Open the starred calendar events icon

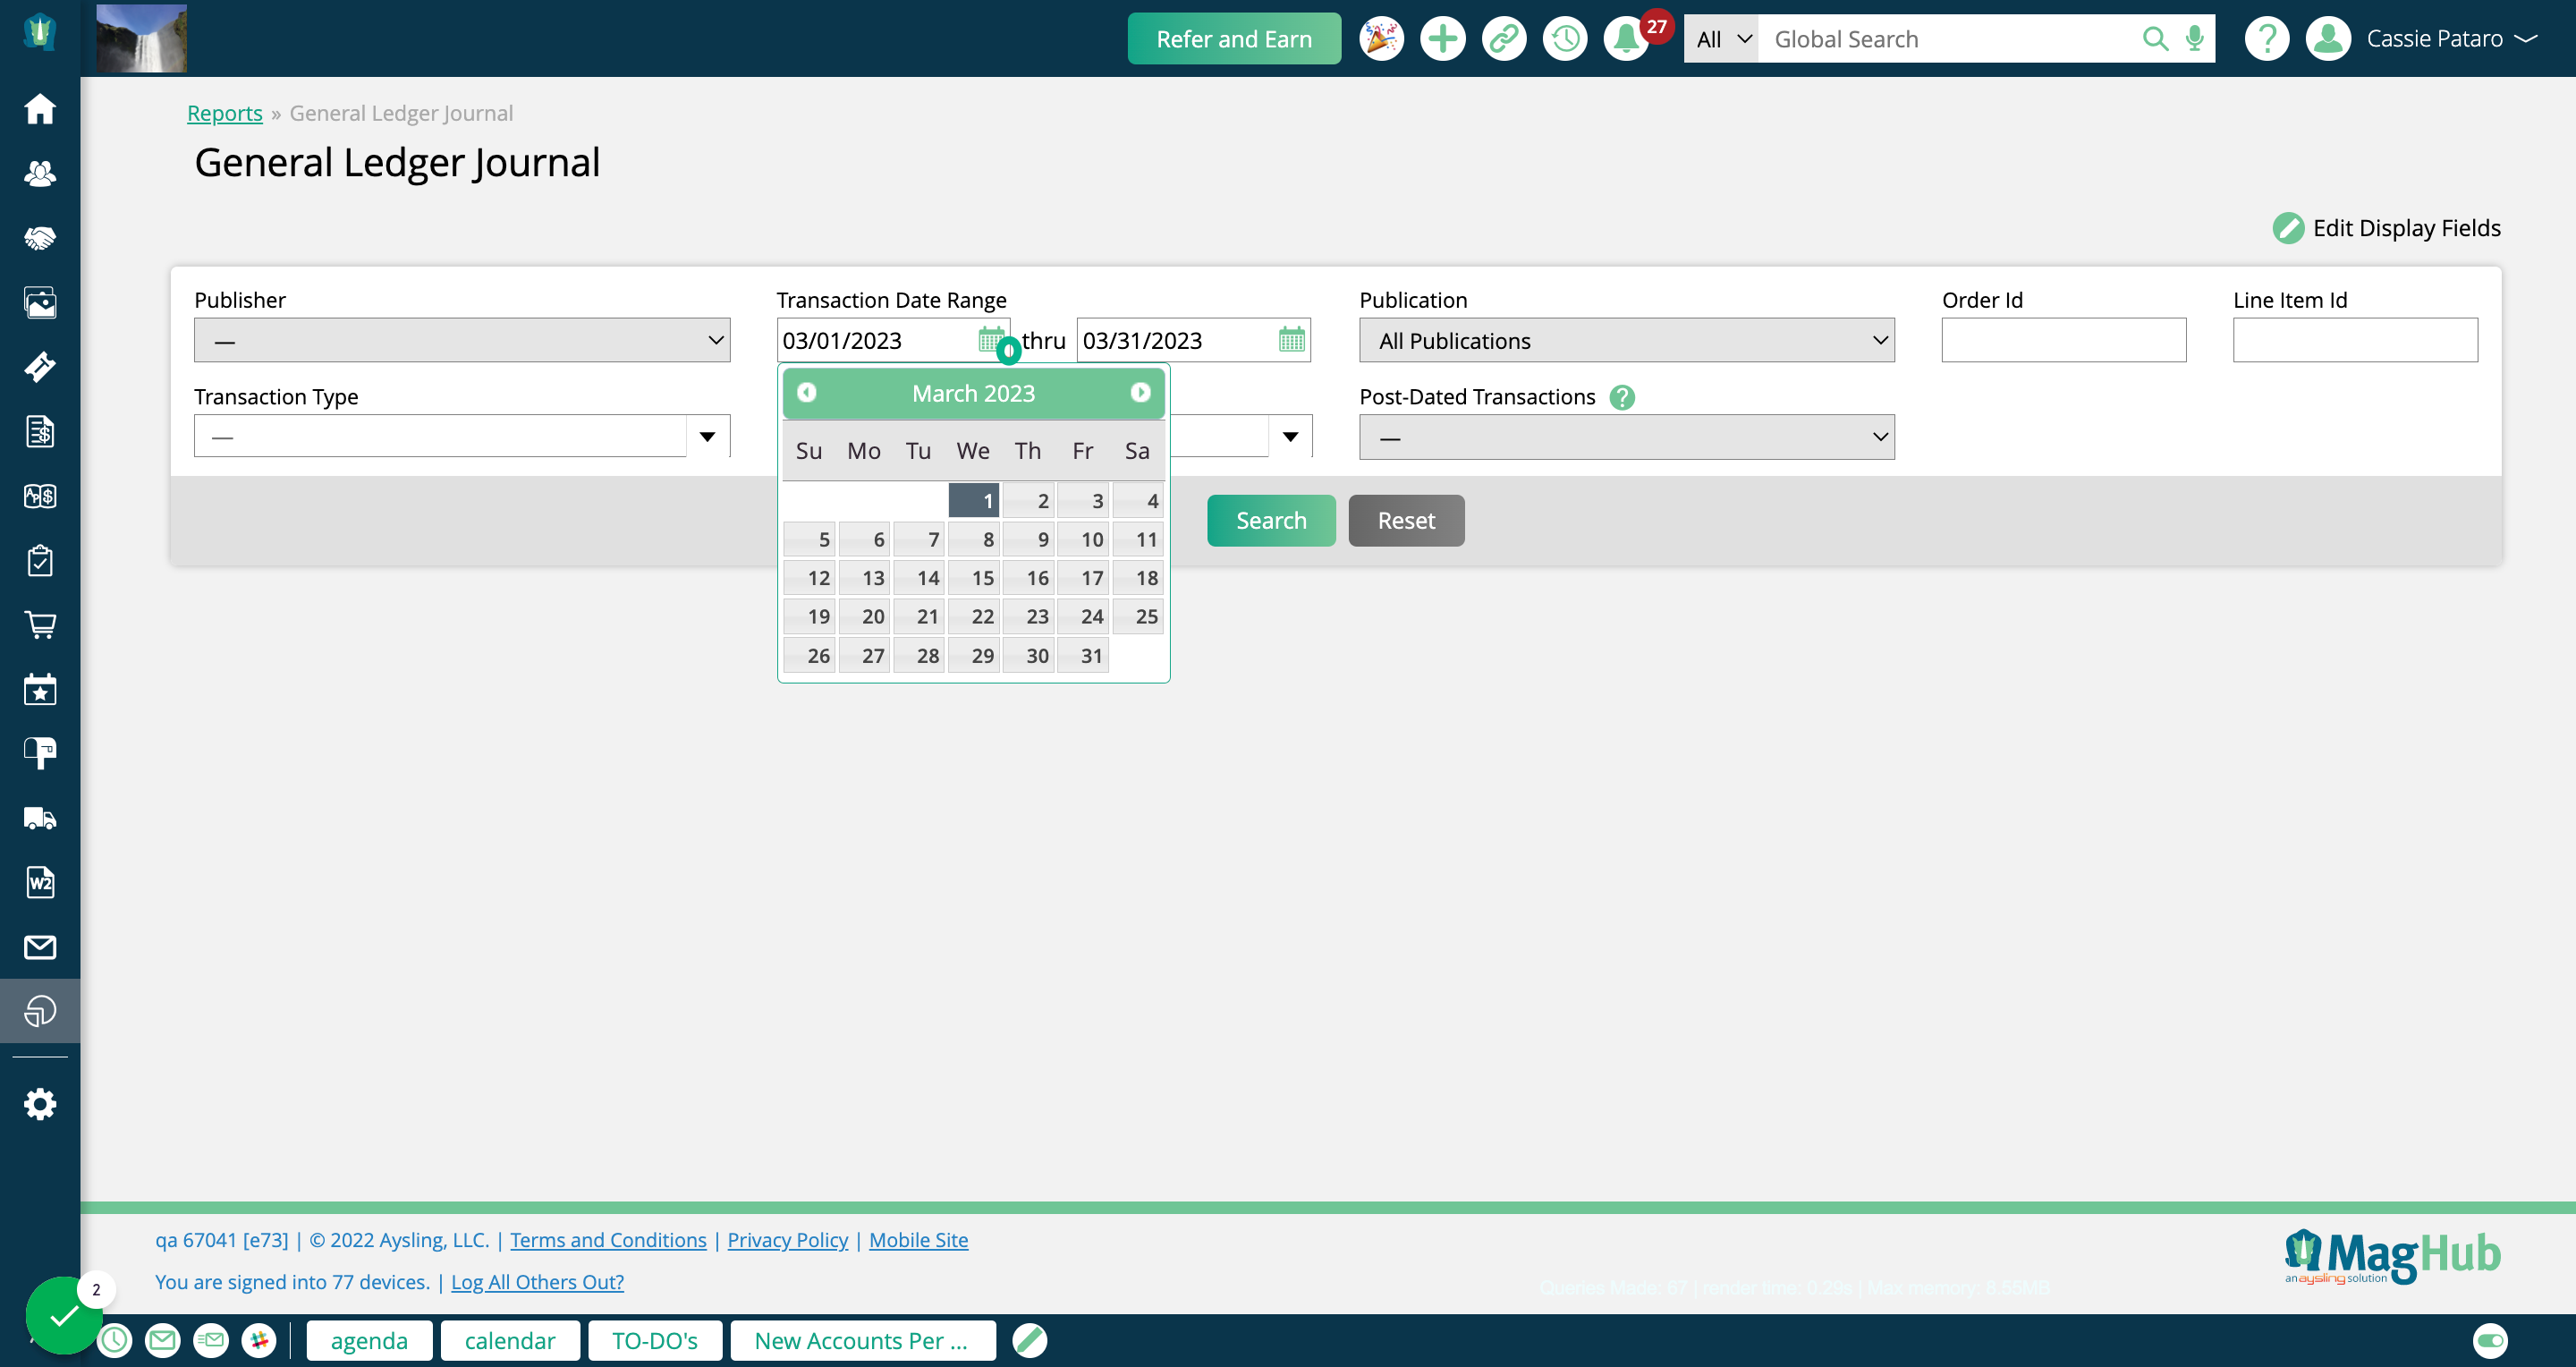point(40,689)
